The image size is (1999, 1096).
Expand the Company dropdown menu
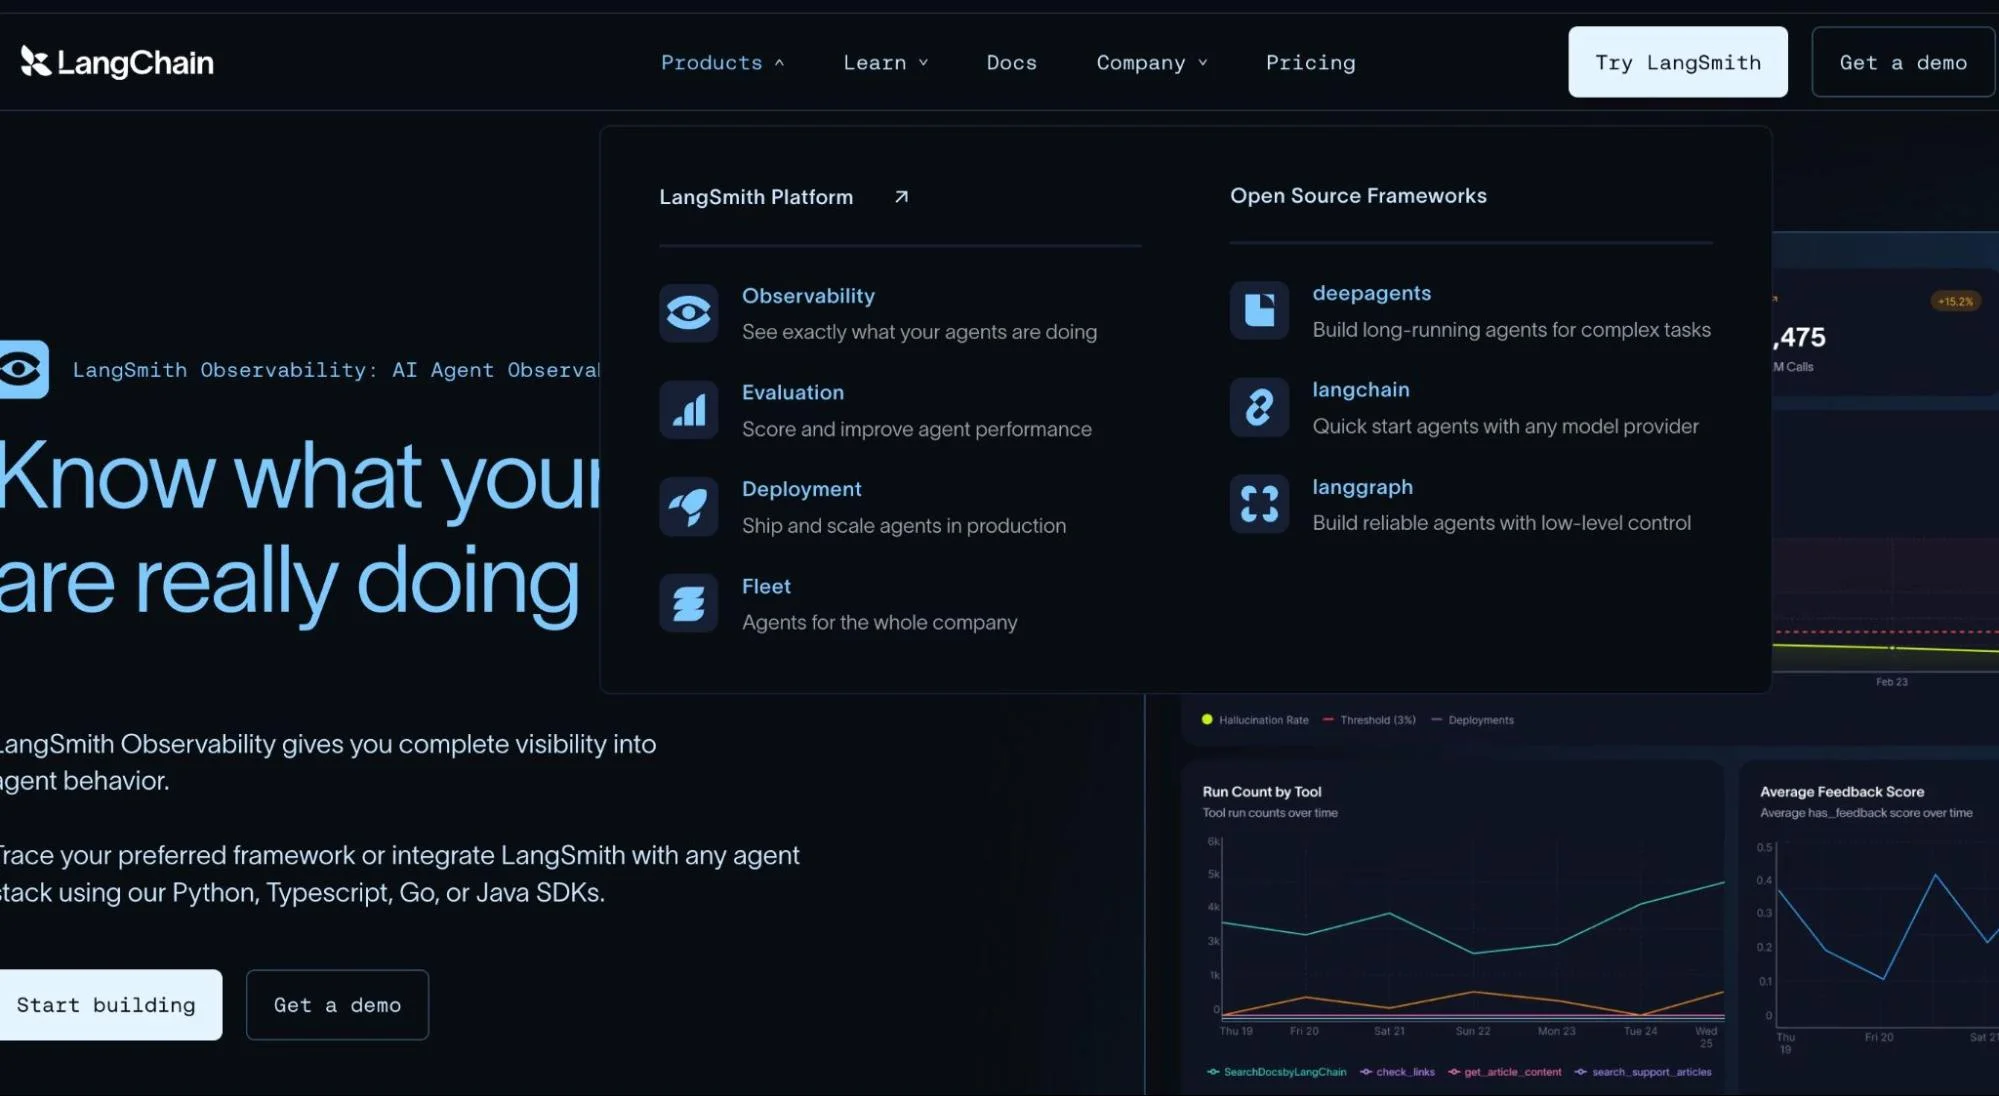pyautogui.click(x=1152, y=63)
